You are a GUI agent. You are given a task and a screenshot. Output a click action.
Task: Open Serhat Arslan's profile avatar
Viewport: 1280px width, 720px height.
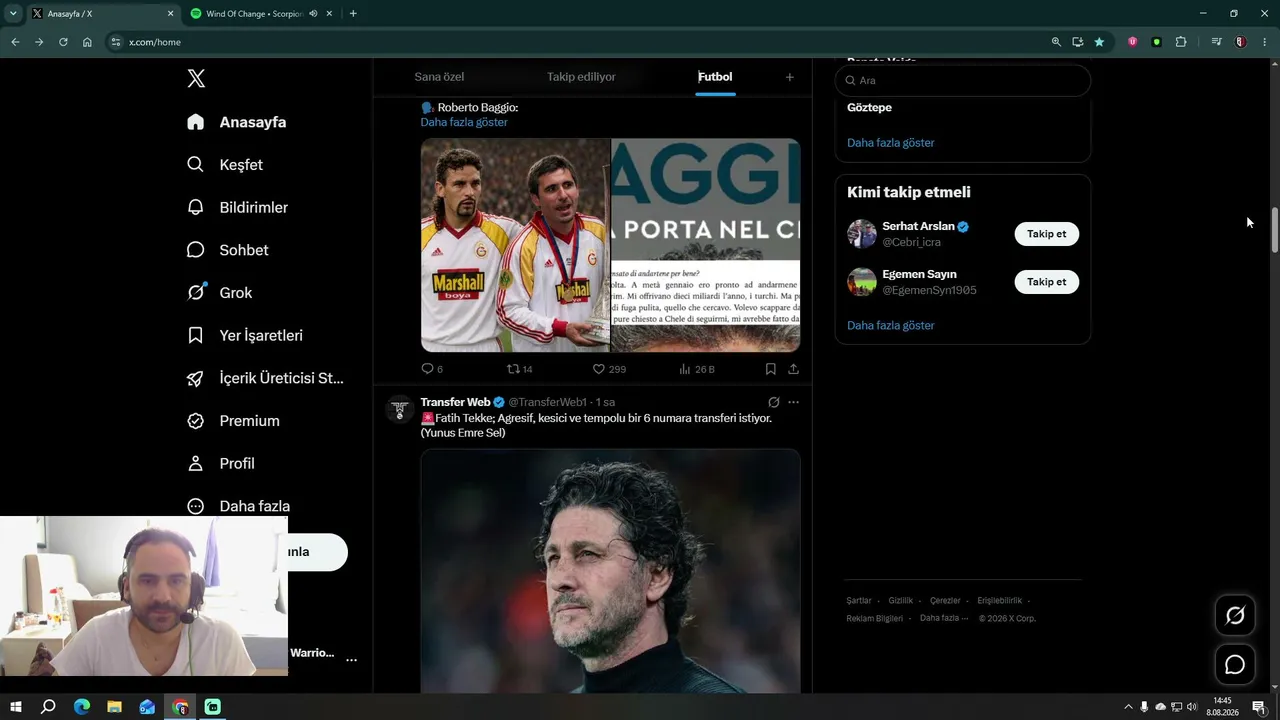click(861, 234)
